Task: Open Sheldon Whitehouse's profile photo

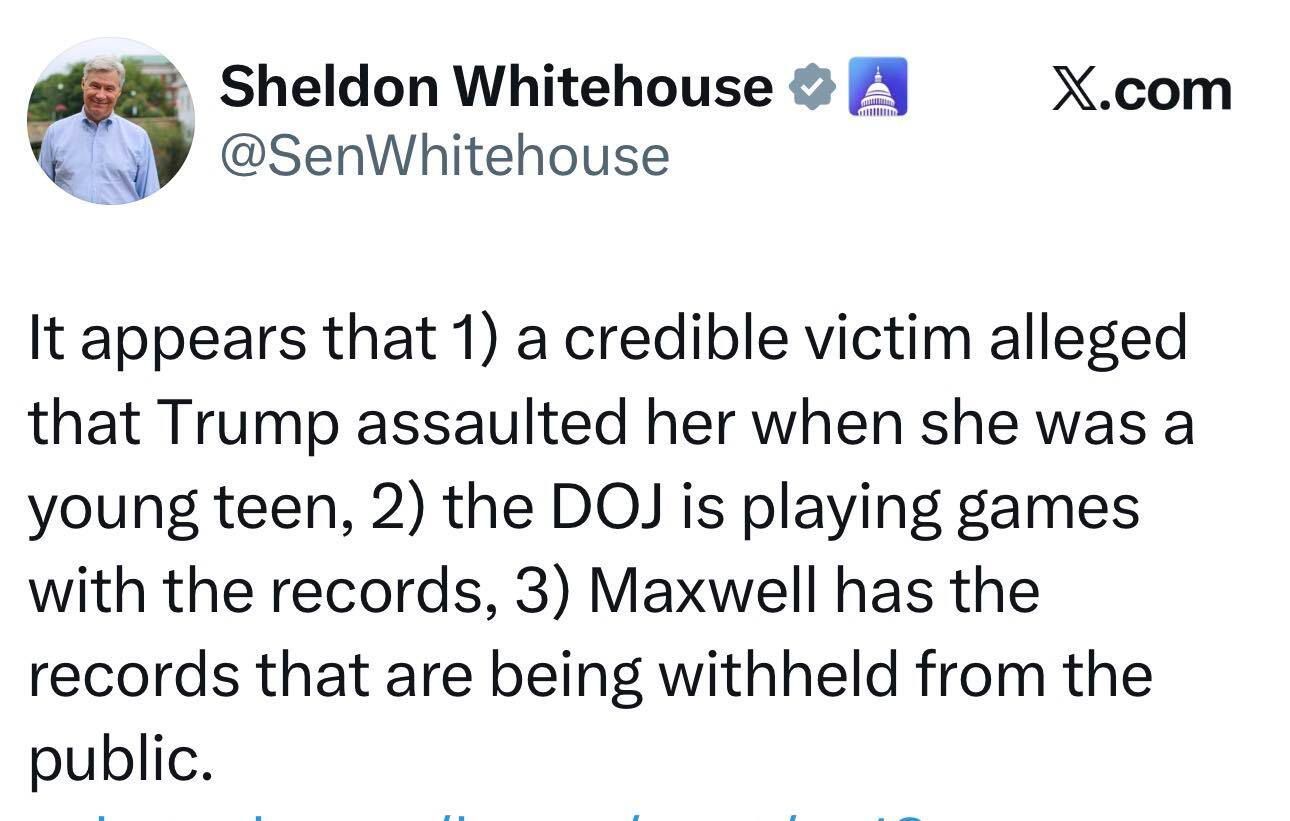Action: pos(109,121)
